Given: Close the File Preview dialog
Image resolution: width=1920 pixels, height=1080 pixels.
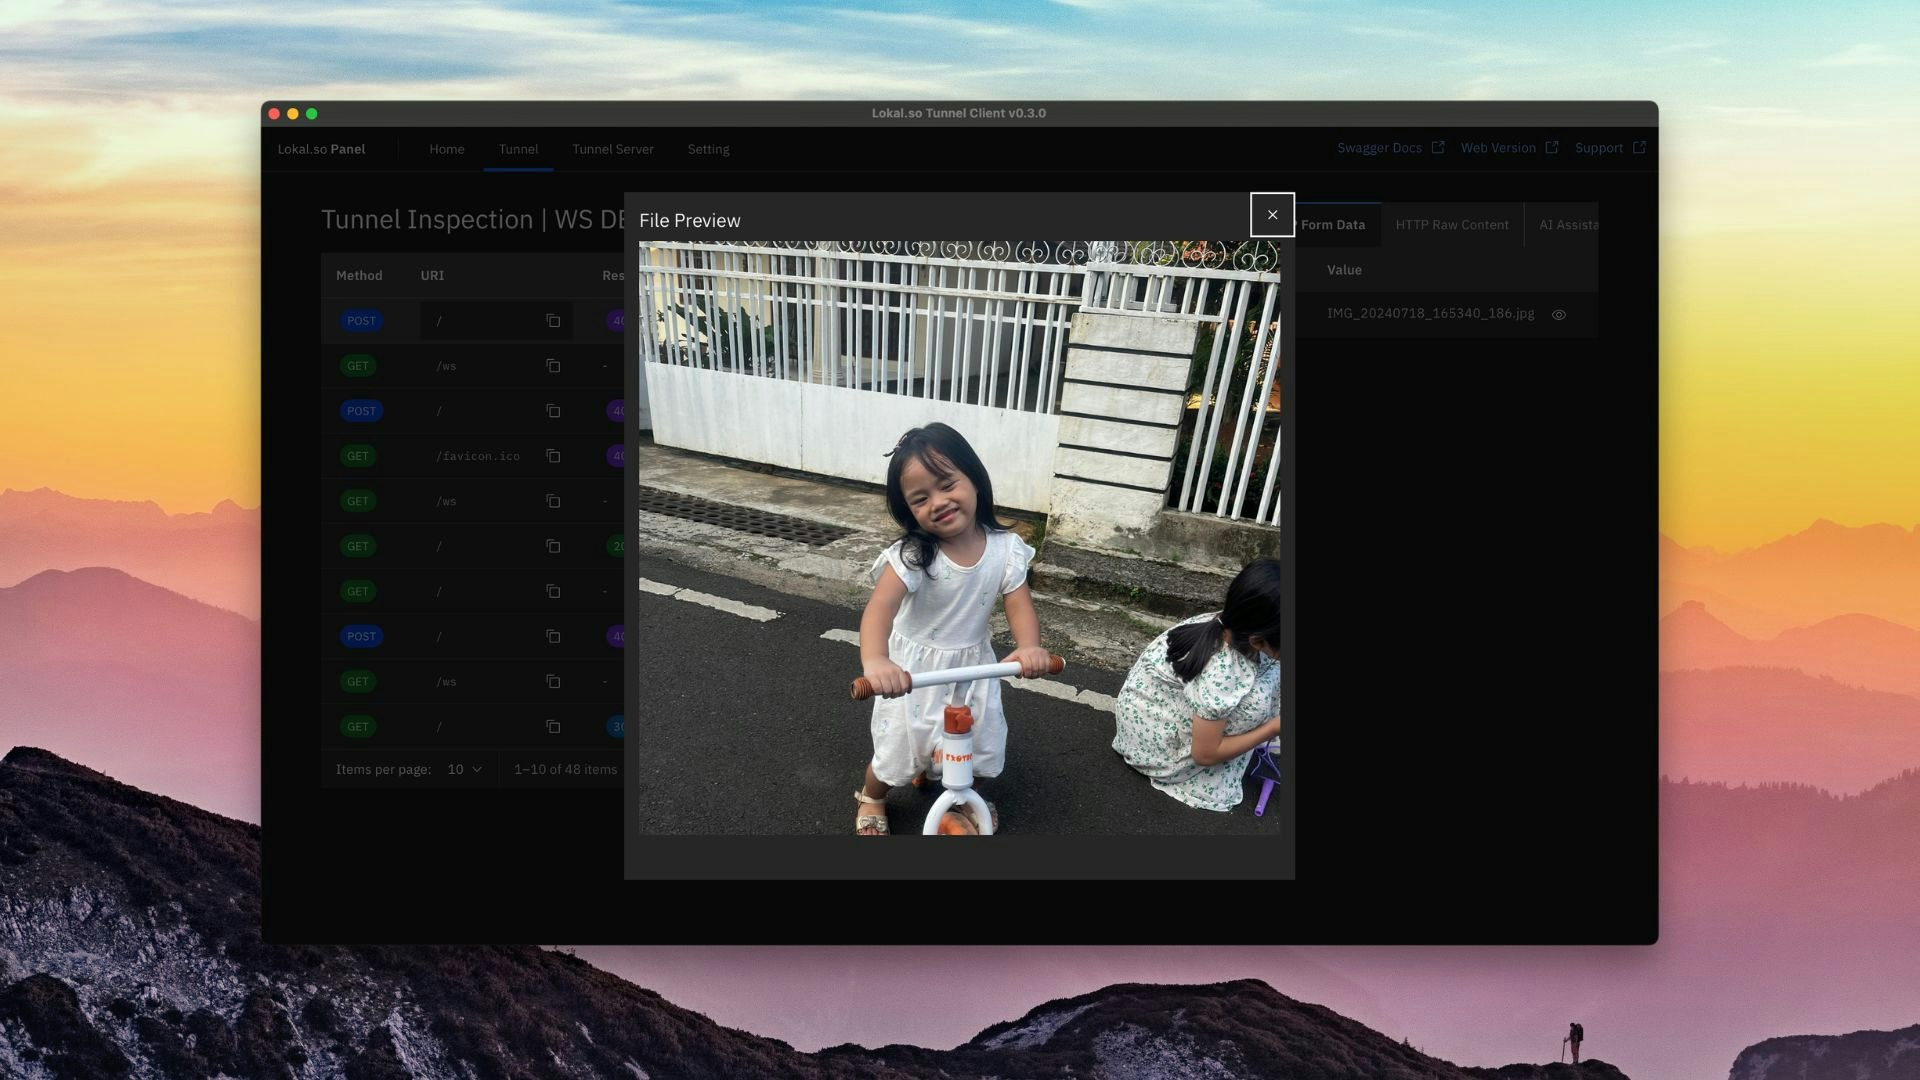Looking at the screenshot, I should (x=1272, y=215).
